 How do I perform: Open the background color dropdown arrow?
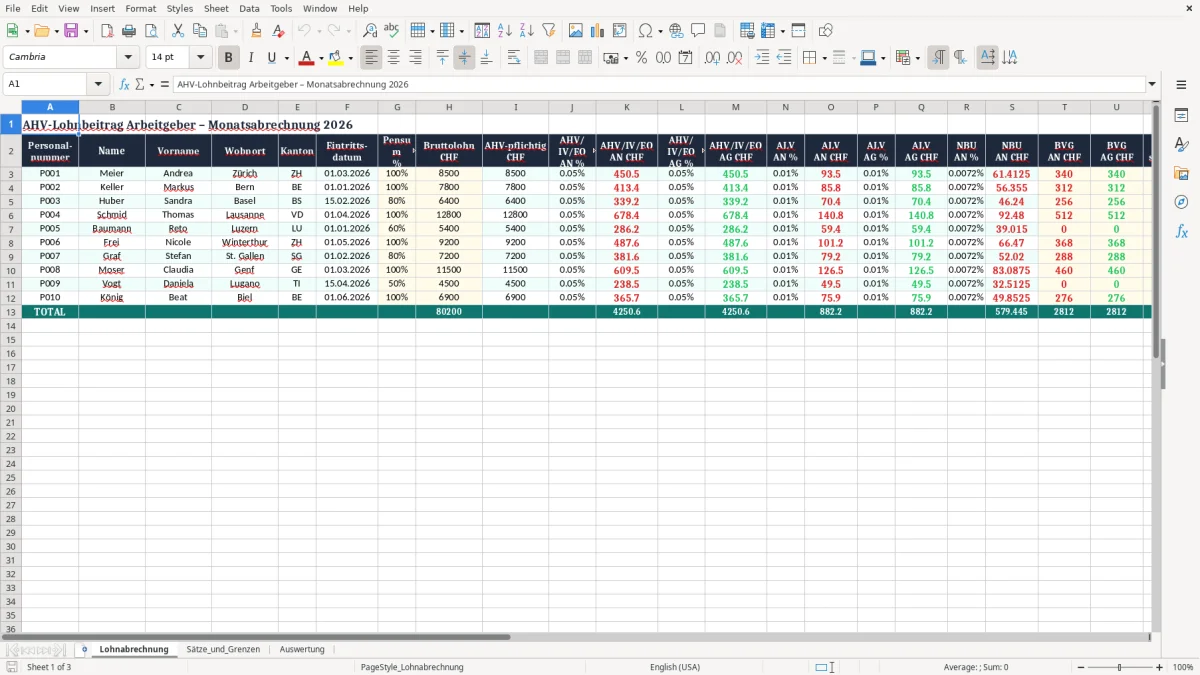[x=350, y=58]
